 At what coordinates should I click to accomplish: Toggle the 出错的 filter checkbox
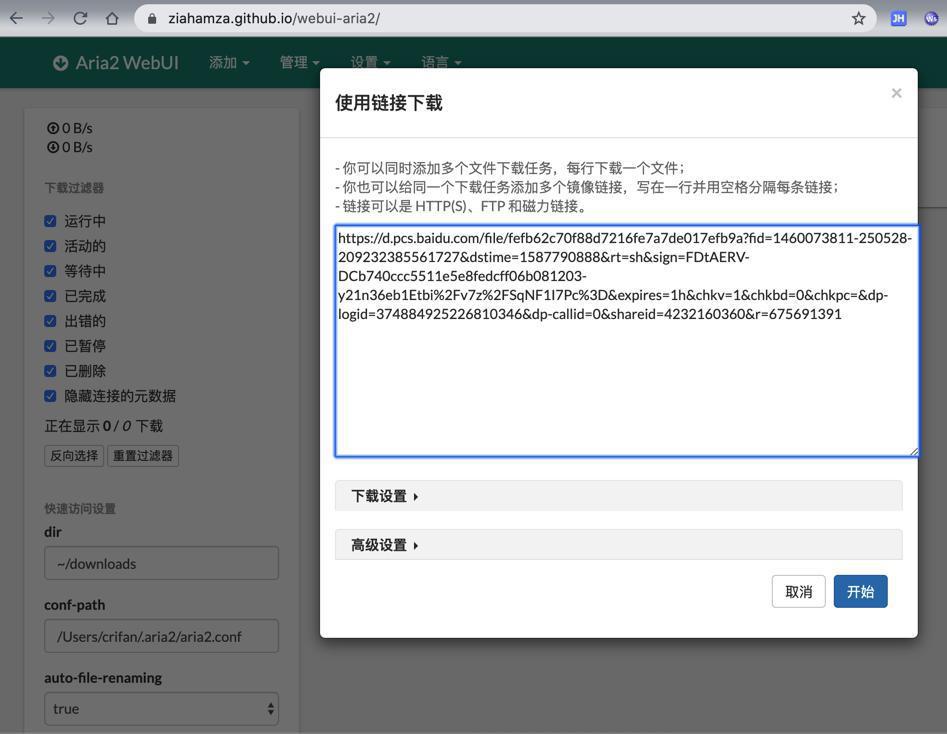click(50, 321)
